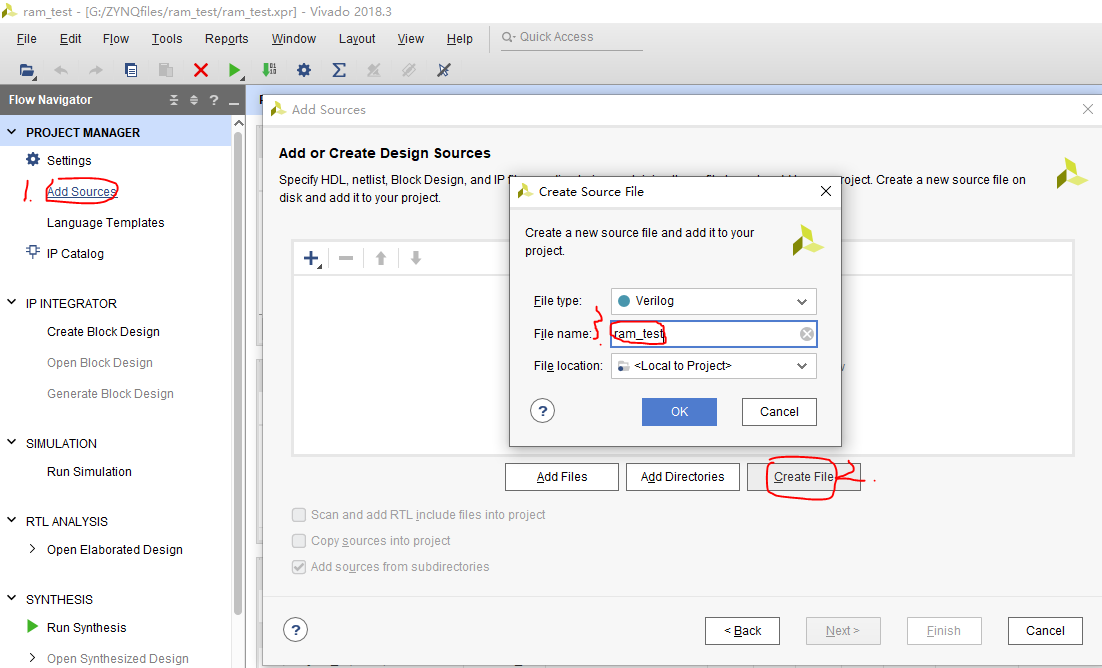Open the Reports menu

pos(226,39)
